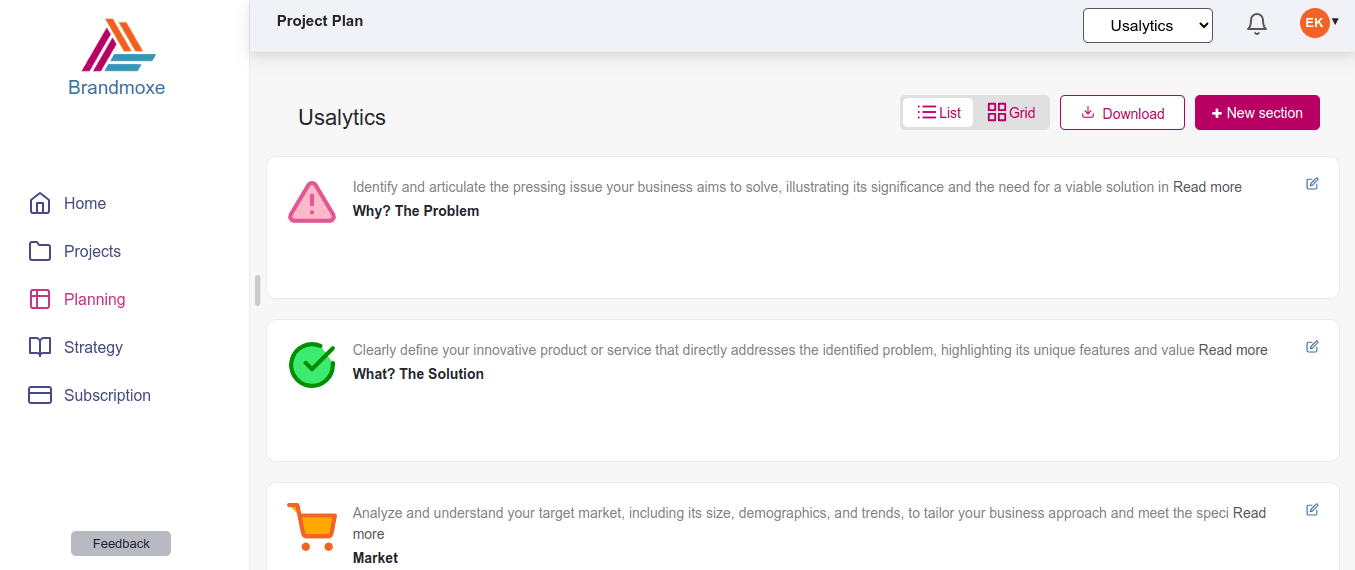Click the Feedback button
The height and width of the screenshot is (570, 1355).
click(x=121, y=544)
